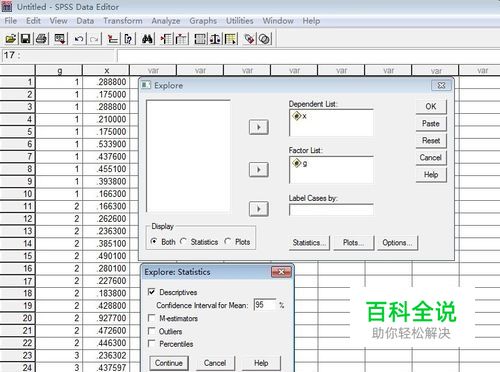The image size is (500, 372).
Task: Open the Plots... sub-dialog button
Action: (353, 243)
